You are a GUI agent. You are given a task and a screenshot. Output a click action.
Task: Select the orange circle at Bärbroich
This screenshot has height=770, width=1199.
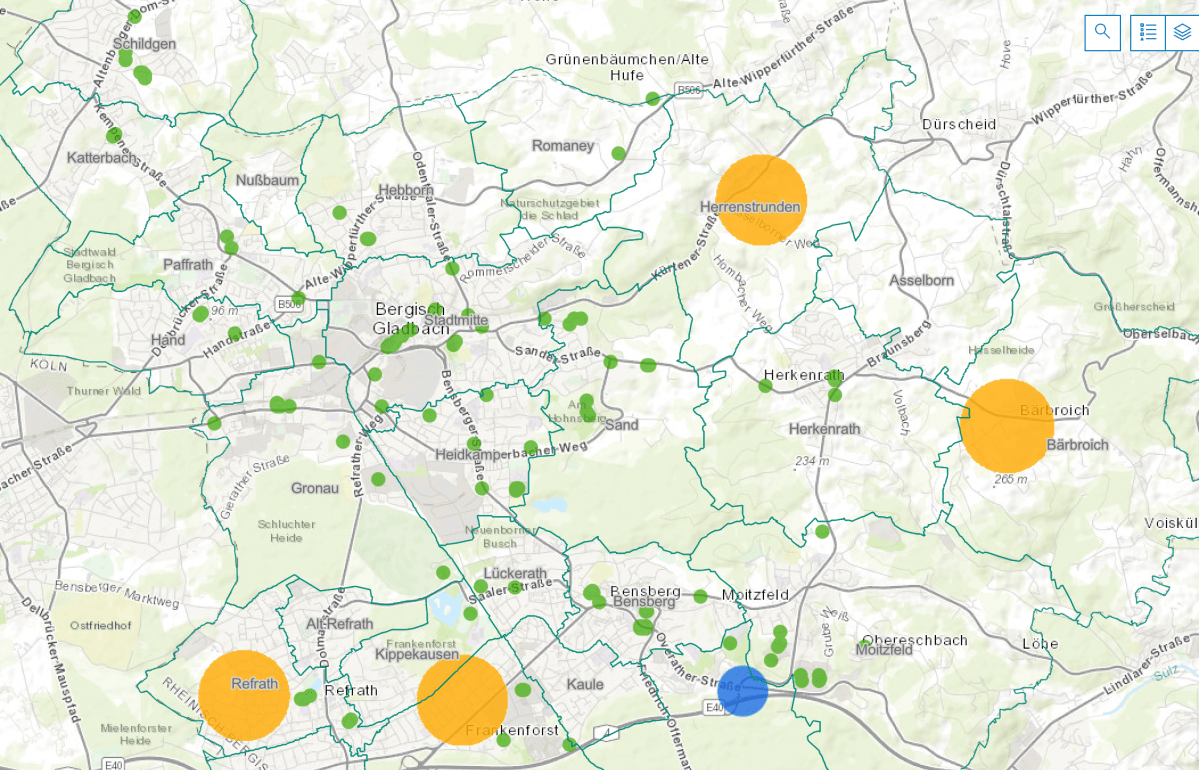pos(1007,426)
